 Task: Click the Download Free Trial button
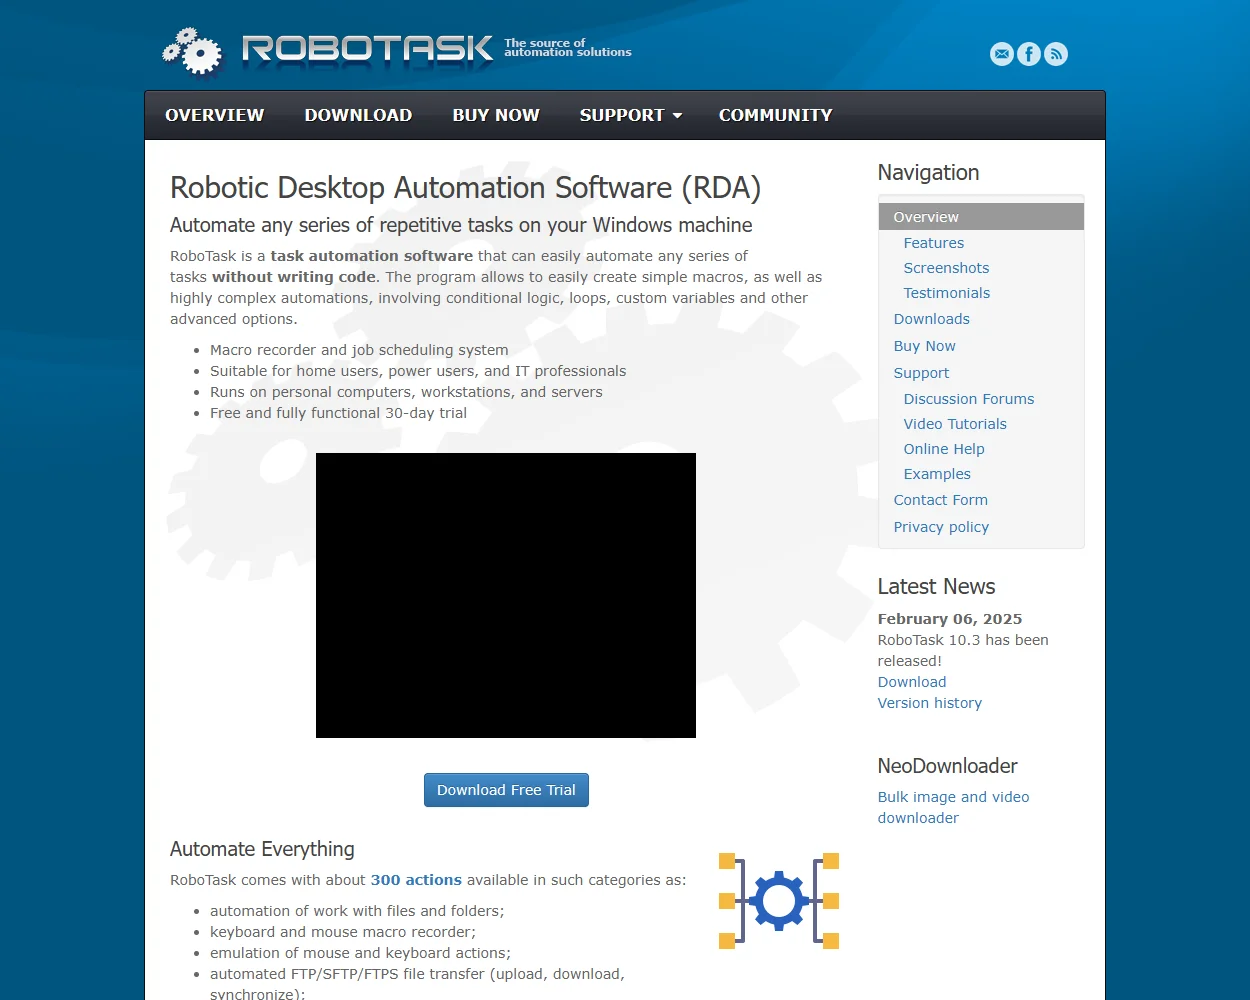pos(506,789)
